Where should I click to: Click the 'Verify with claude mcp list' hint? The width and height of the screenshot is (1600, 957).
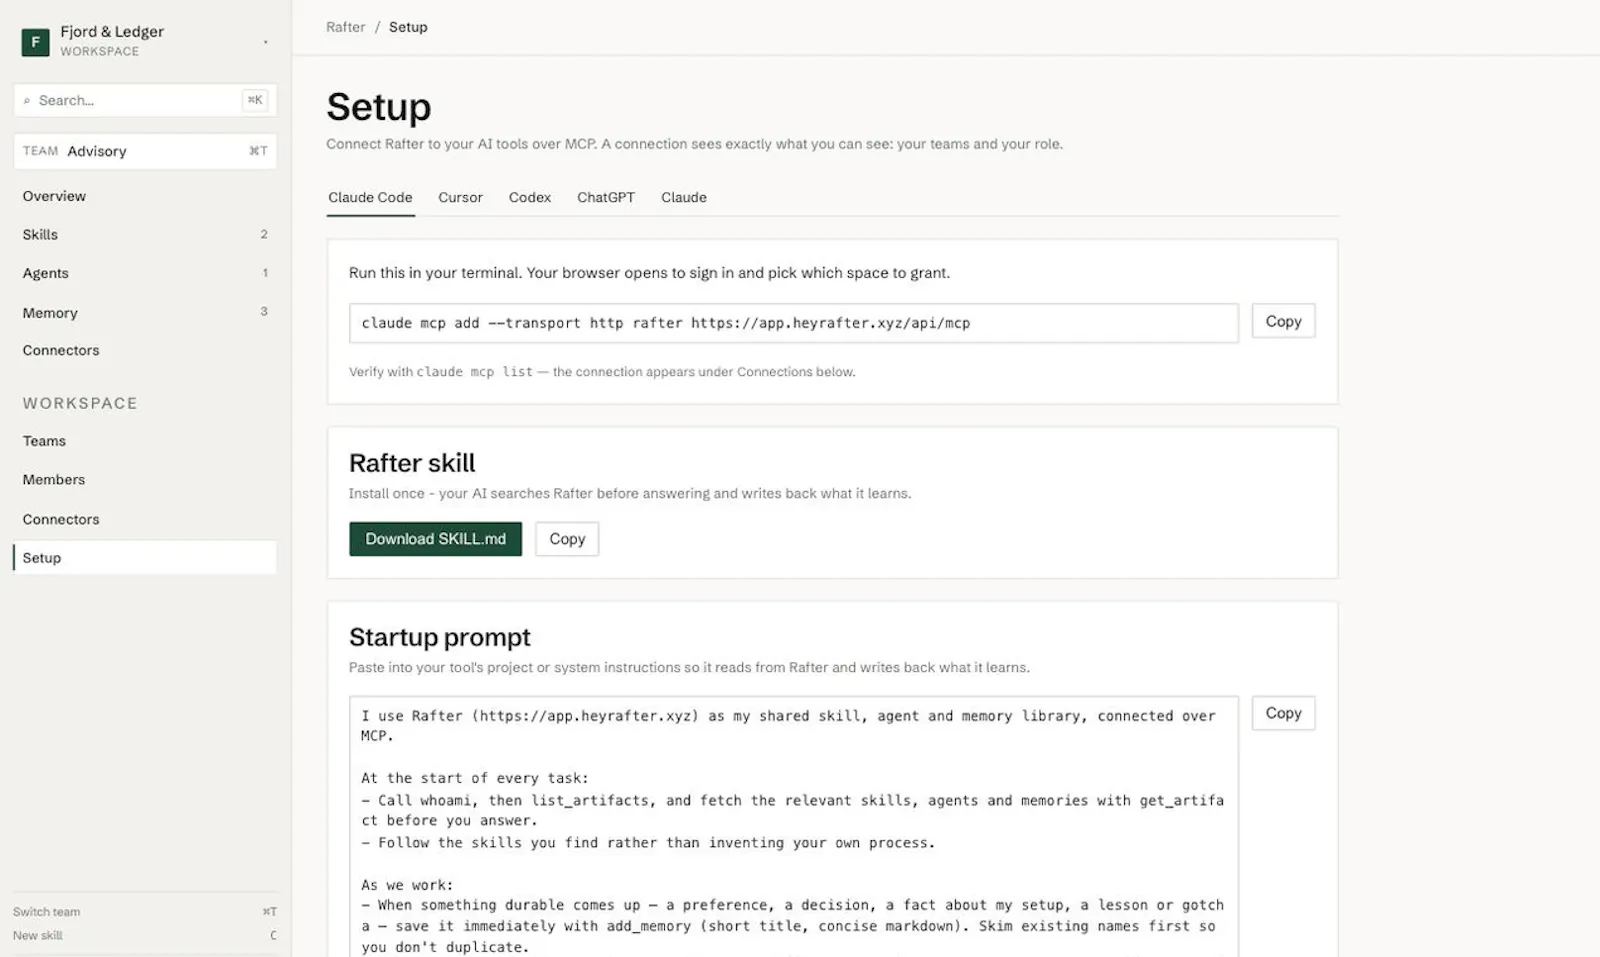(x=602, y=372)
